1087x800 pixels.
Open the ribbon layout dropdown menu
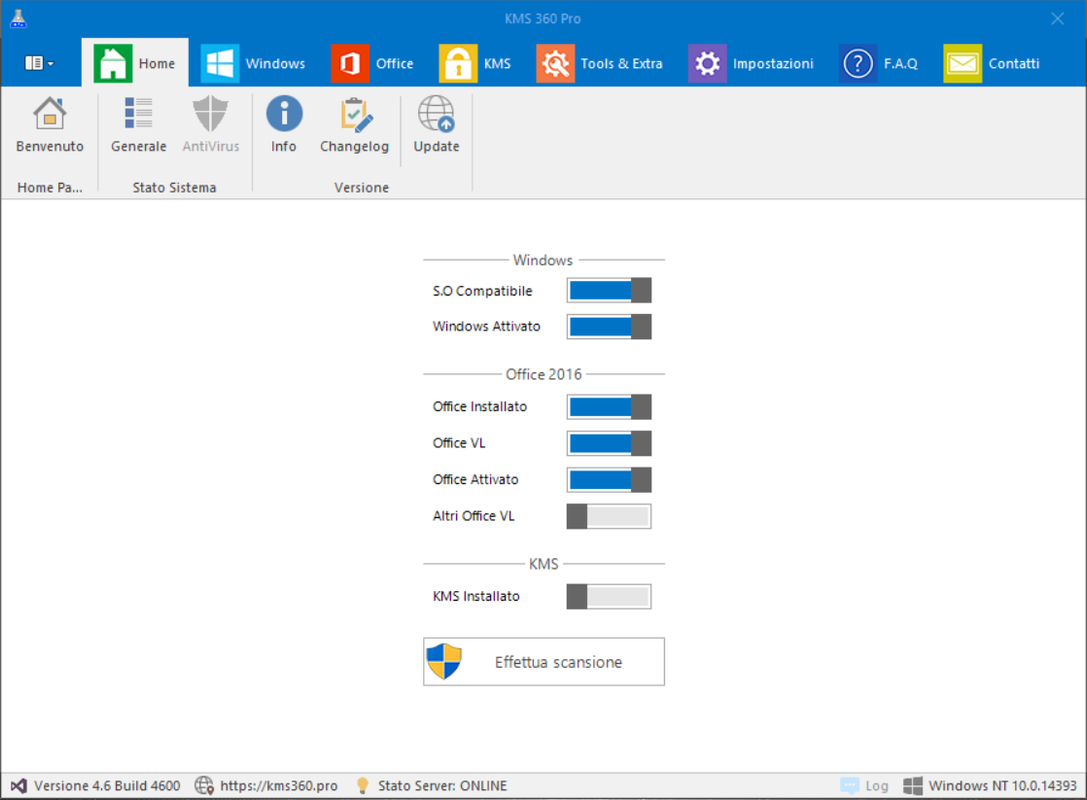pos(39,63)
